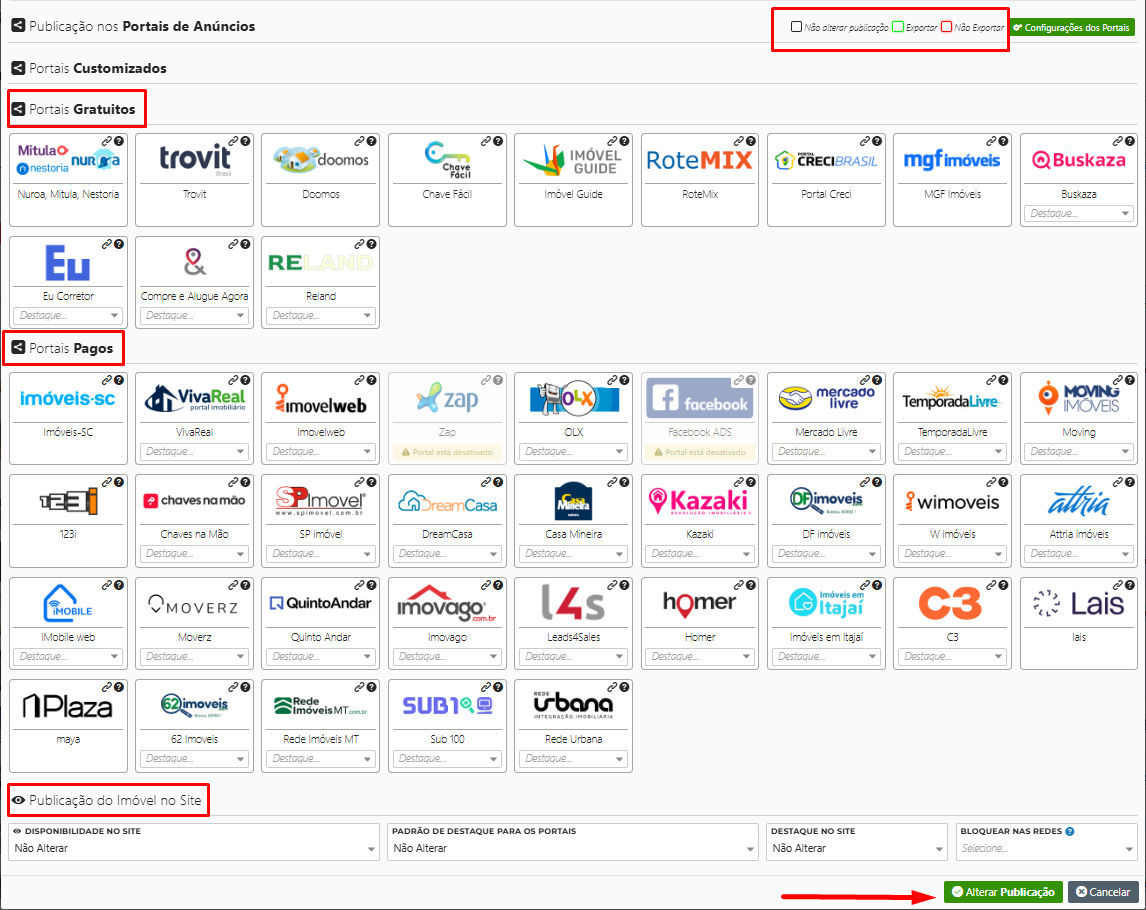
Task: Enable the red 'Não Exportar' checkbox
Action: point(946,27)
